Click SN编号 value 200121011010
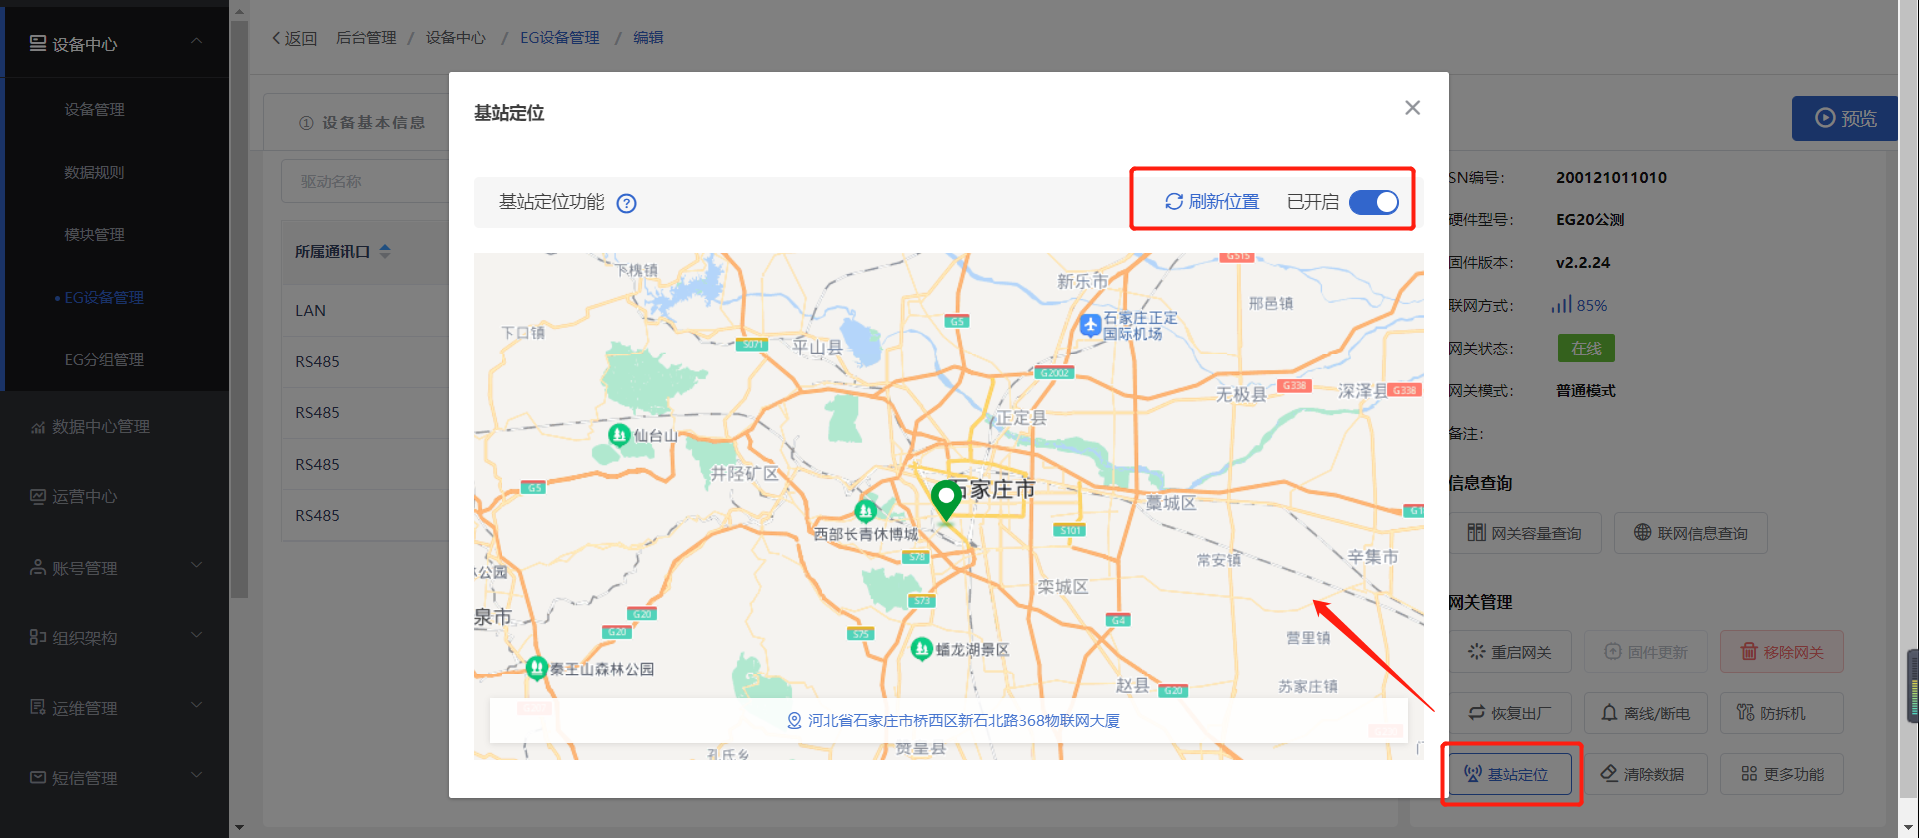 click(1611, 178)
